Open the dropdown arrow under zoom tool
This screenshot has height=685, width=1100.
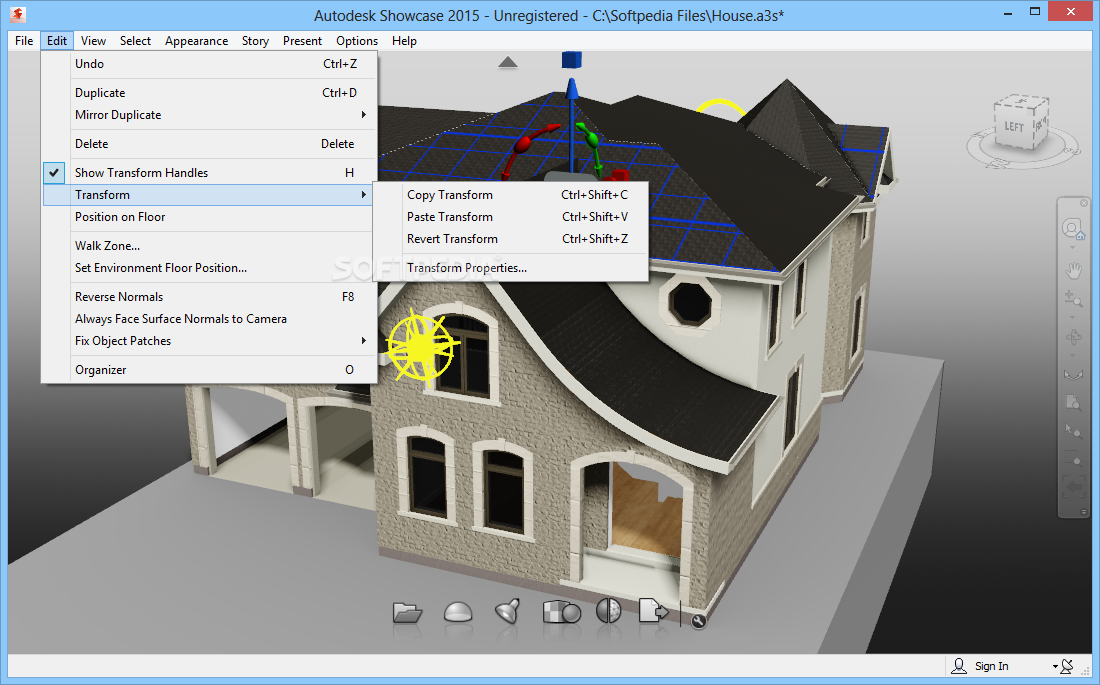[x=1073, y=316]
